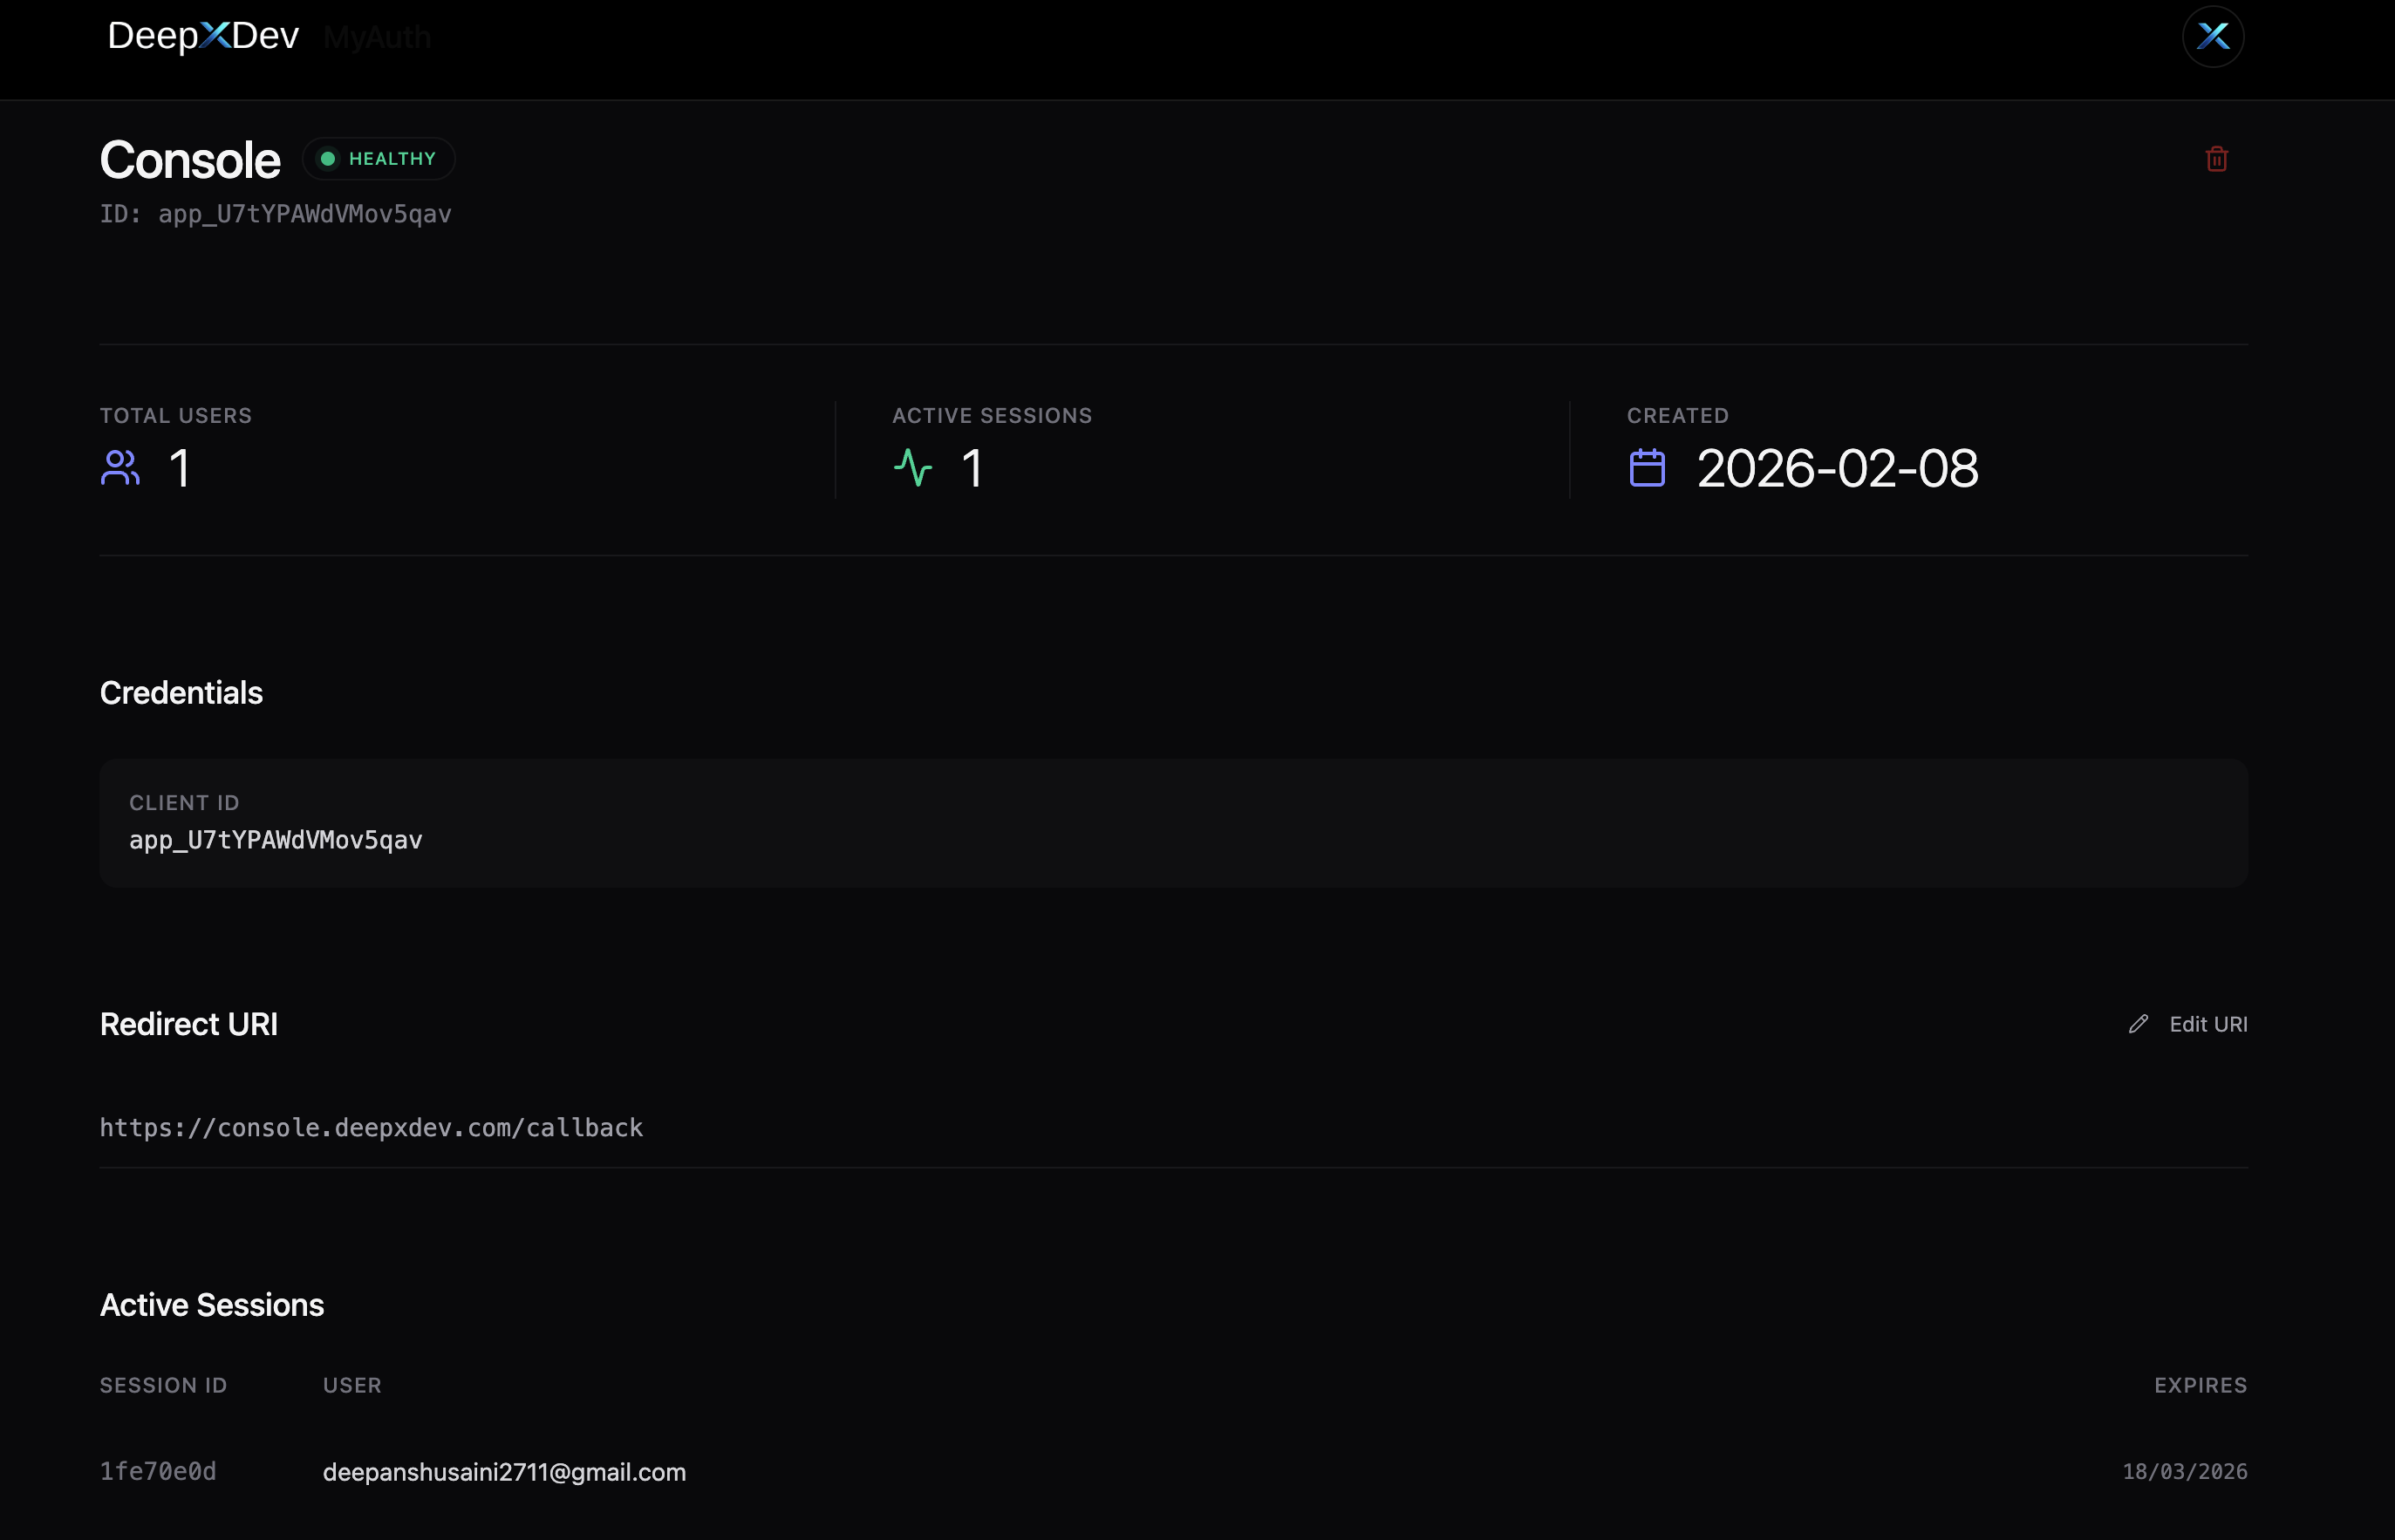
Task: Click the session expiry date 18/03/2026
Action: pos(2184,1472)
